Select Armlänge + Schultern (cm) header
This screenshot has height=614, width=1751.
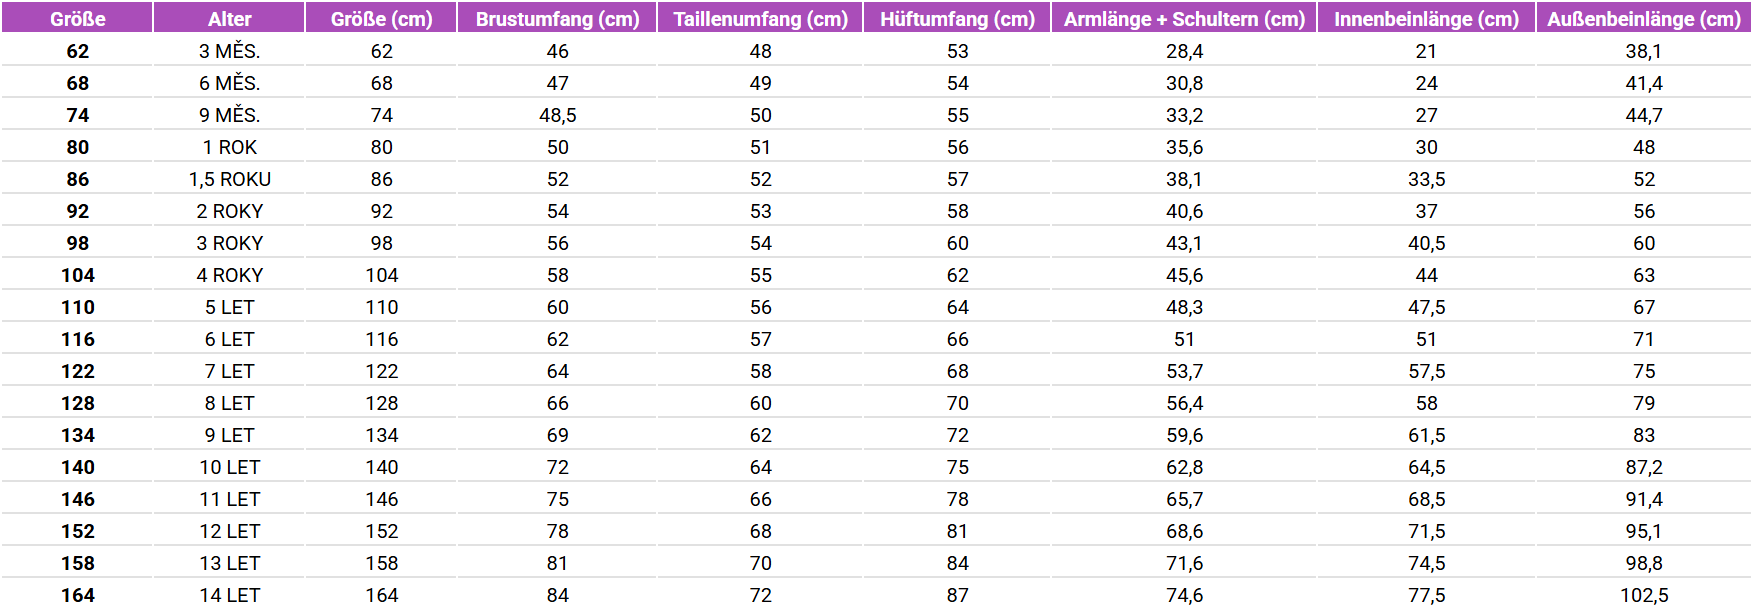point(1184,18)
